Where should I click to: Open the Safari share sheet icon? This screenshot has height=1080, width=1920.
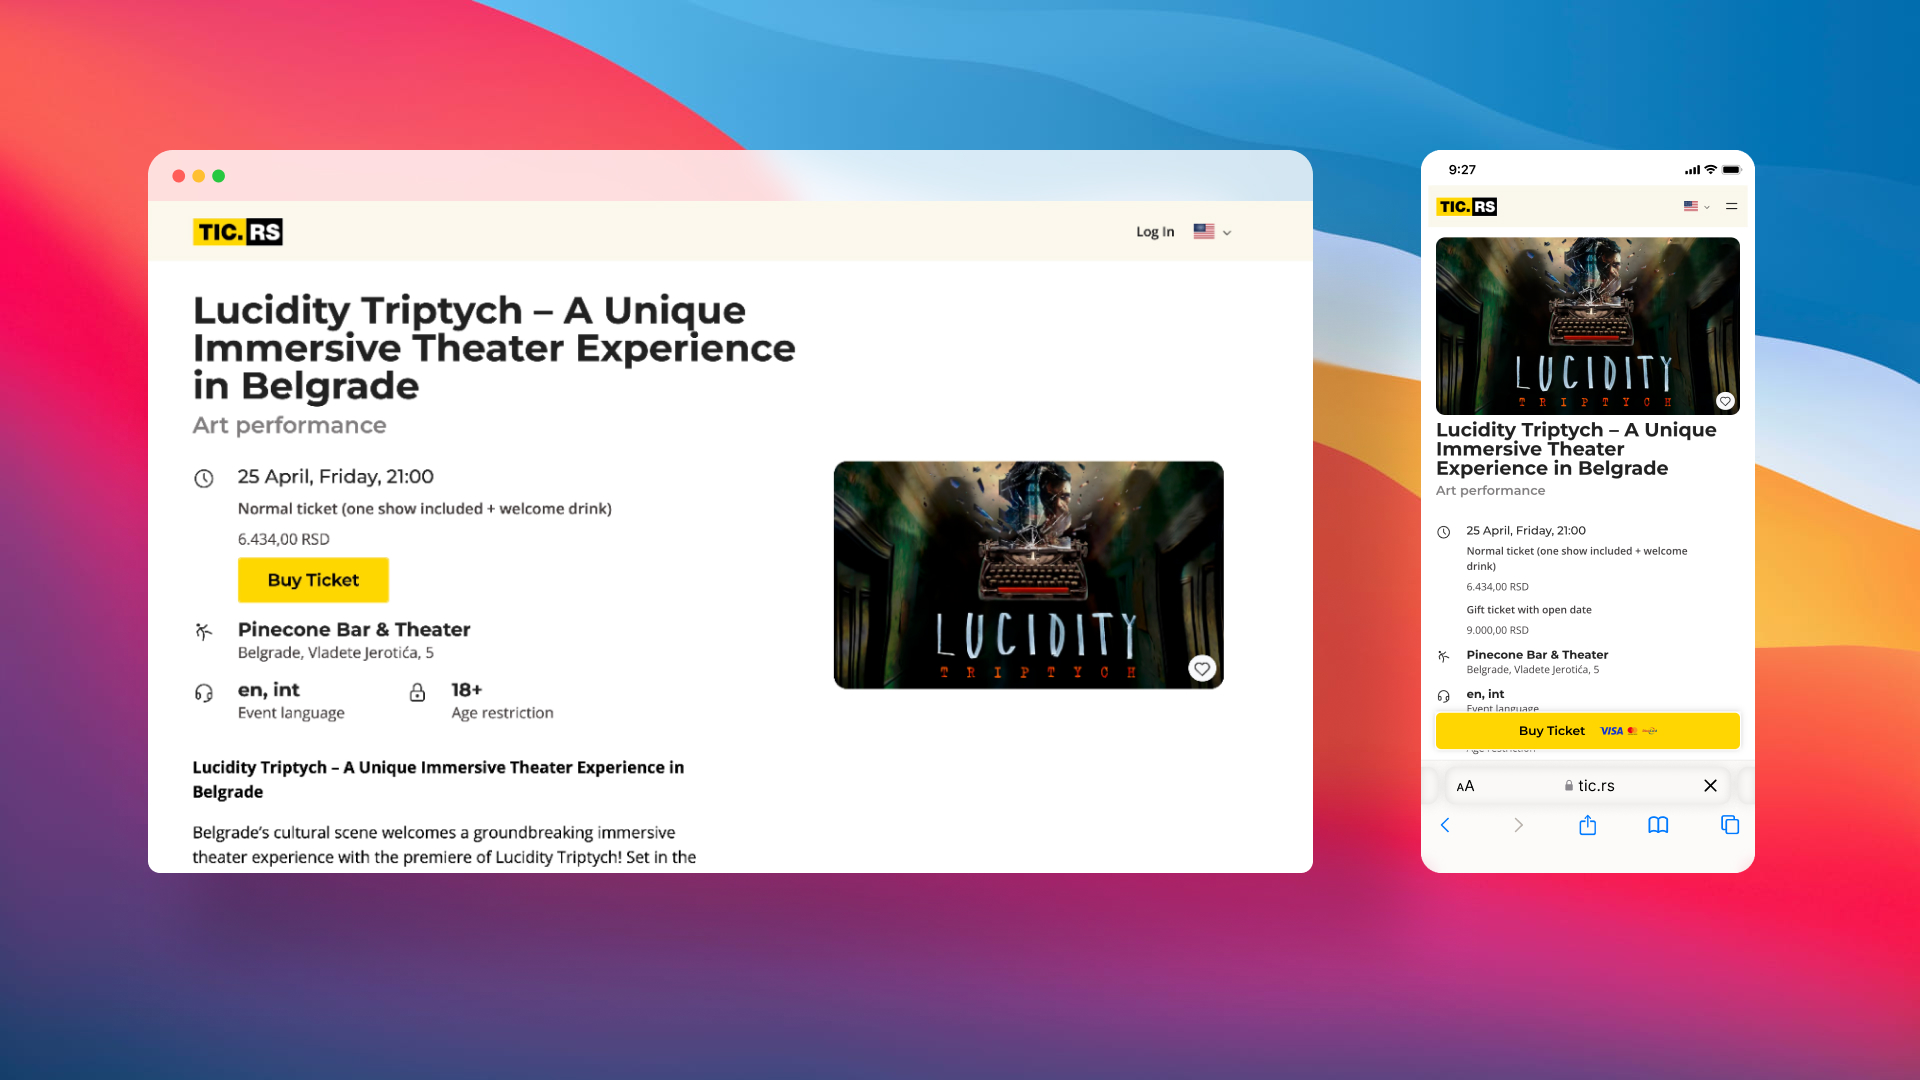[1588, 824]
